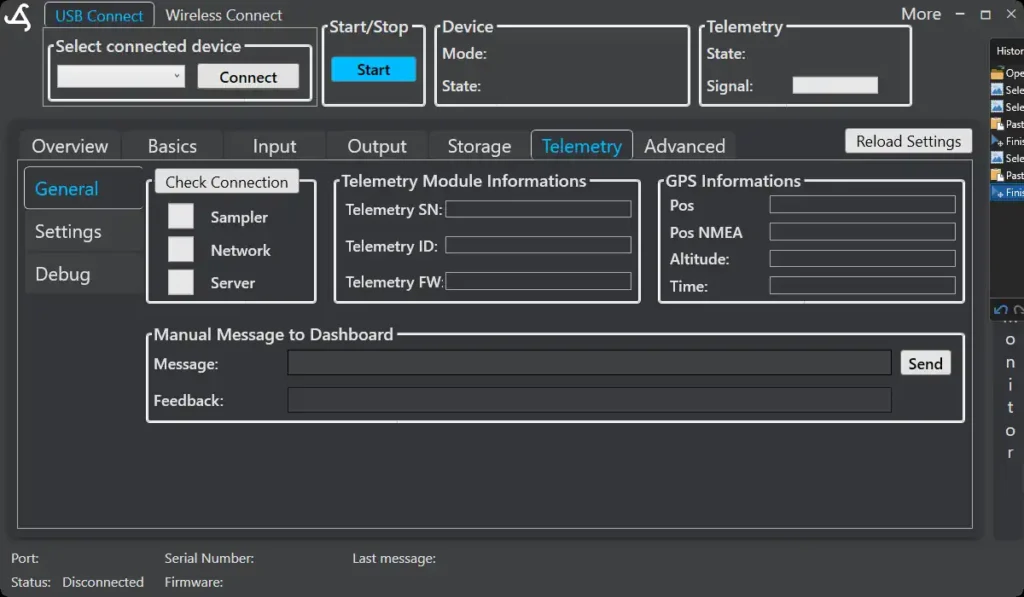Screen dimensions: 1024x597
Task: Click the Telemetry SN field
Action: [538, 209]
